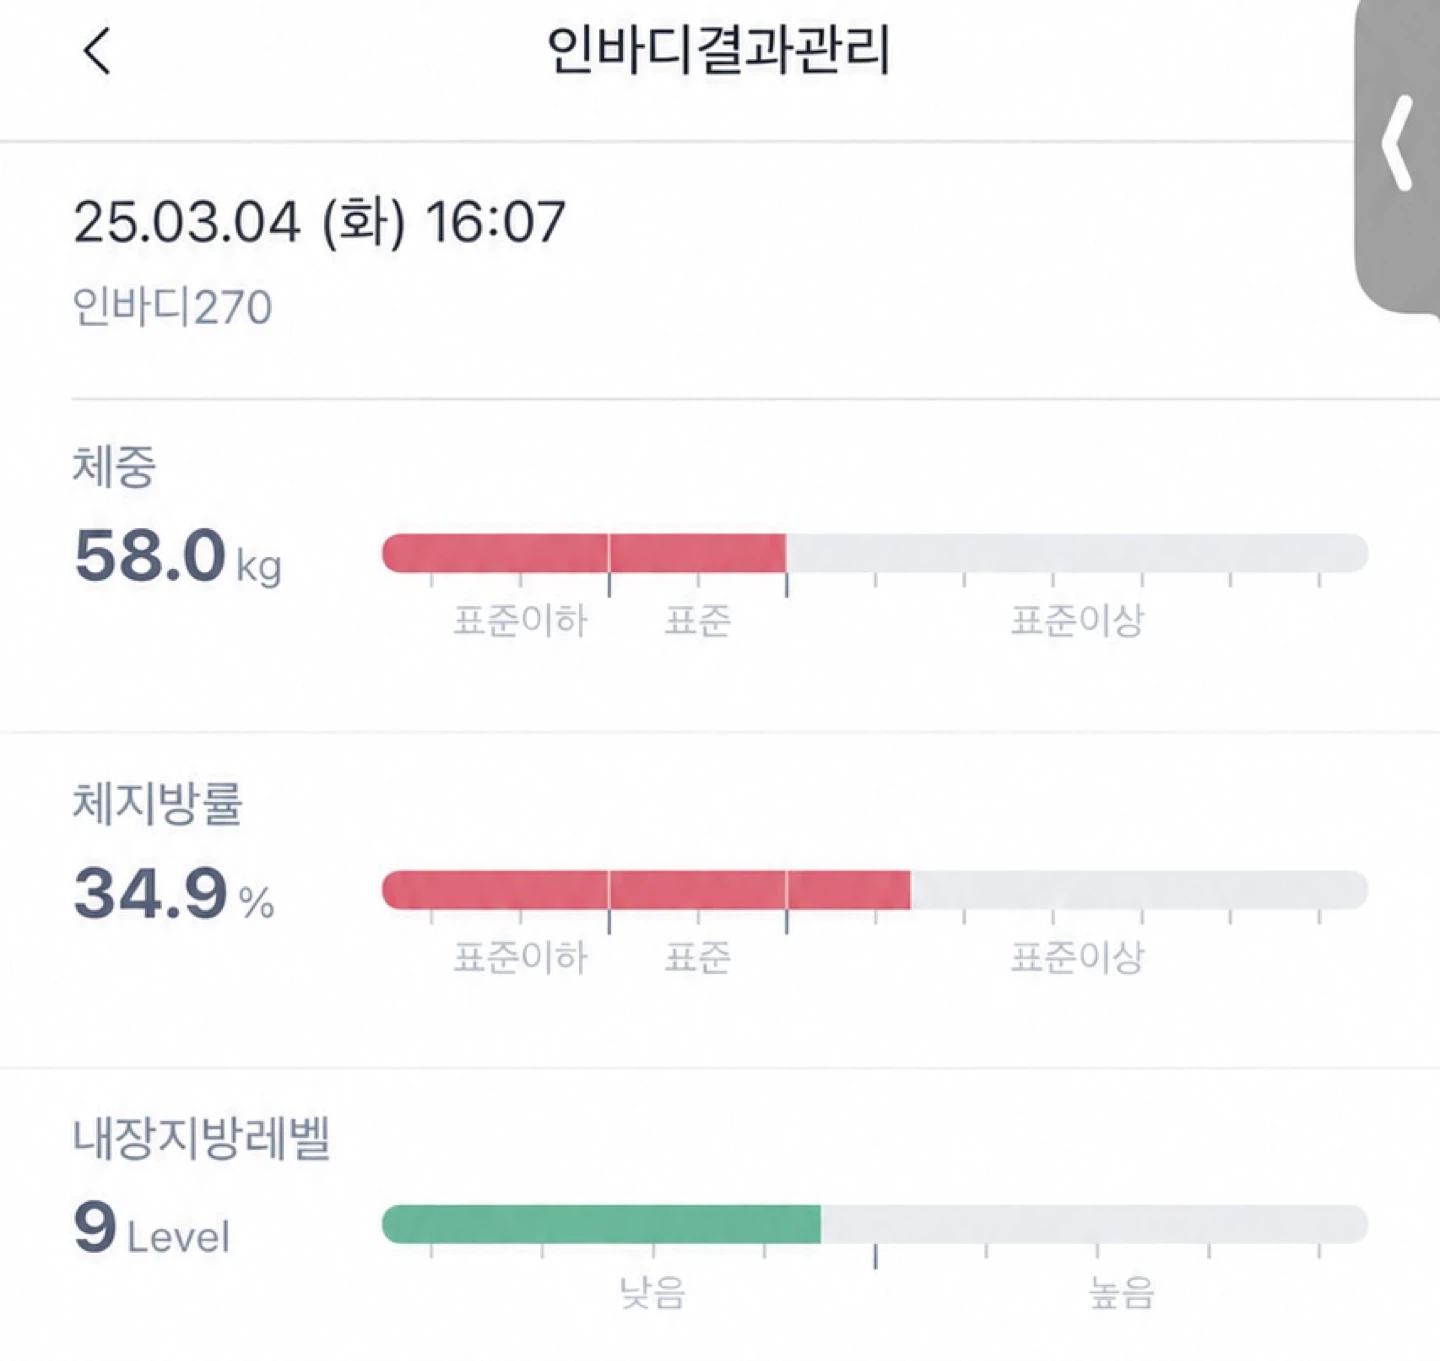Screen dimensions: 1440x1361
Task: Select the 높음 label under the visceral fat bar
Action: coord(1121,1293)
